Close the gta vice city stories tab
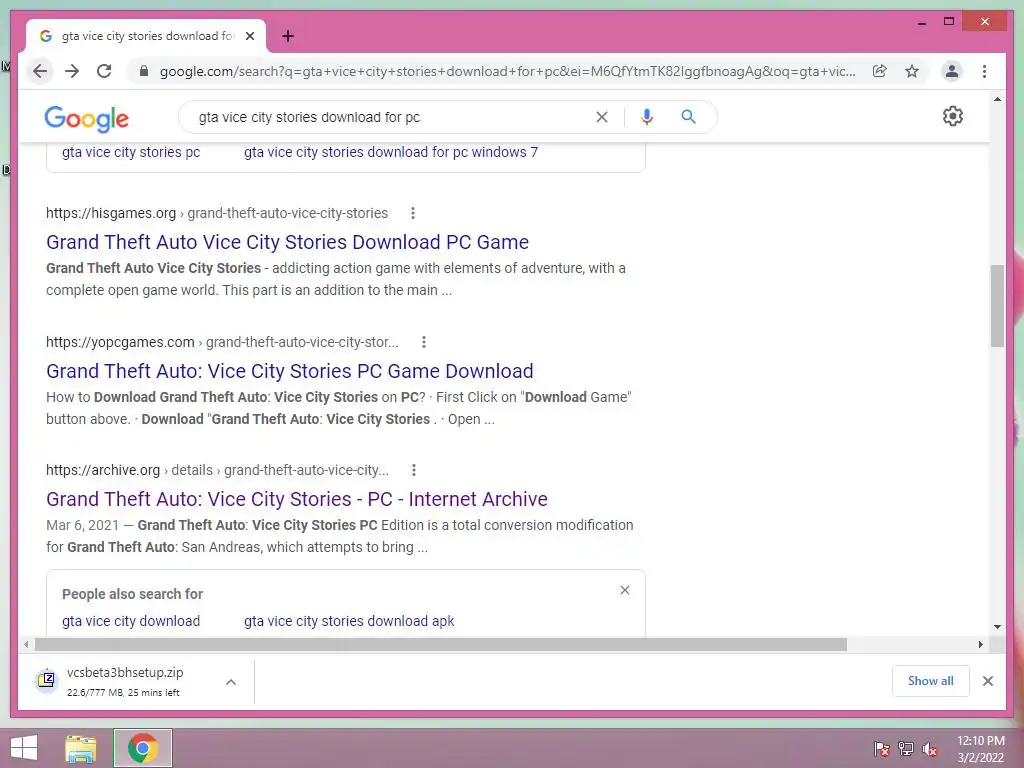The image size is (1024, 768). point(249,36)
